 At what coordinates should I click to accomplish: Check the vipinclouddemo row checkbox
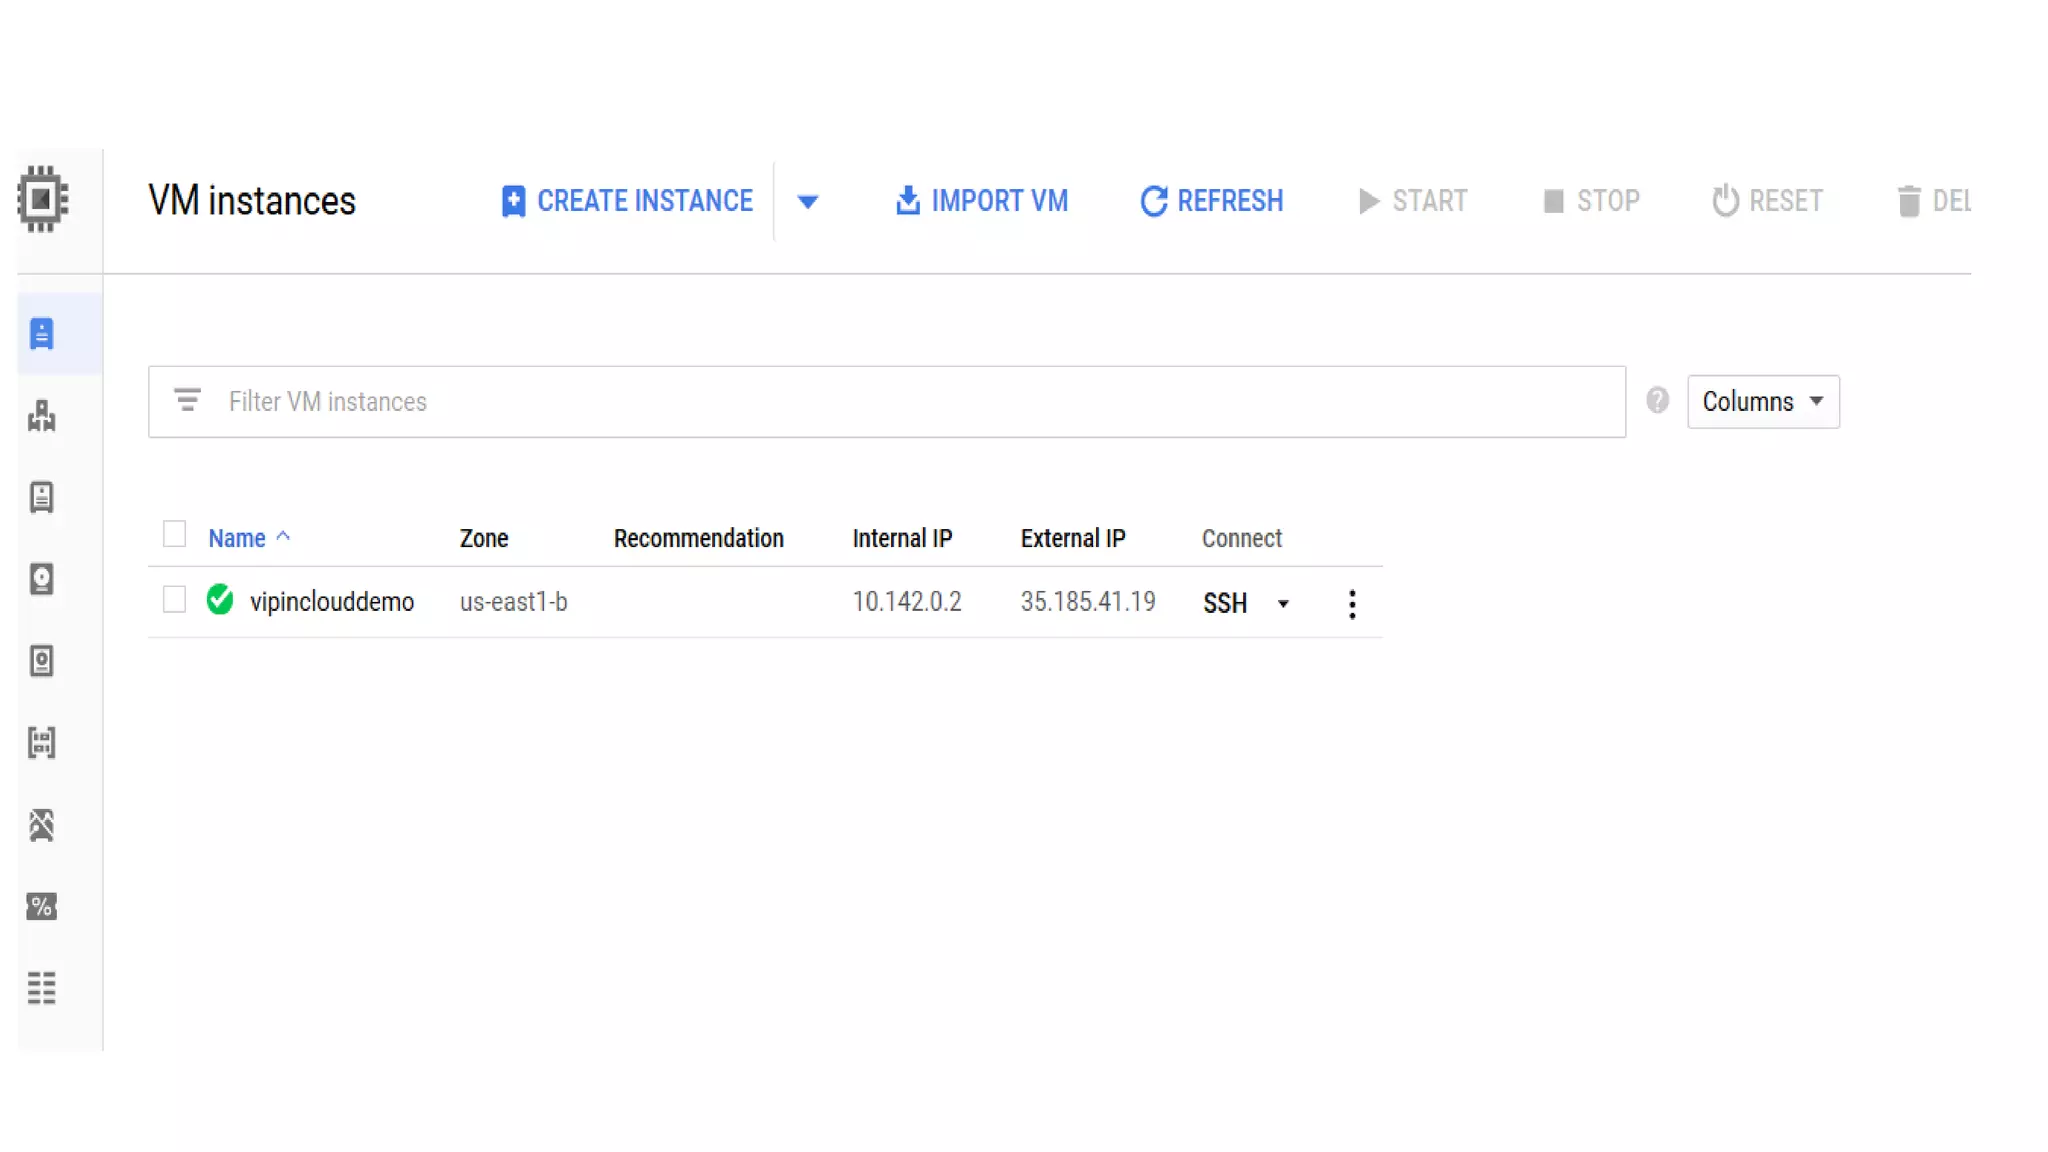pos(175,600)
